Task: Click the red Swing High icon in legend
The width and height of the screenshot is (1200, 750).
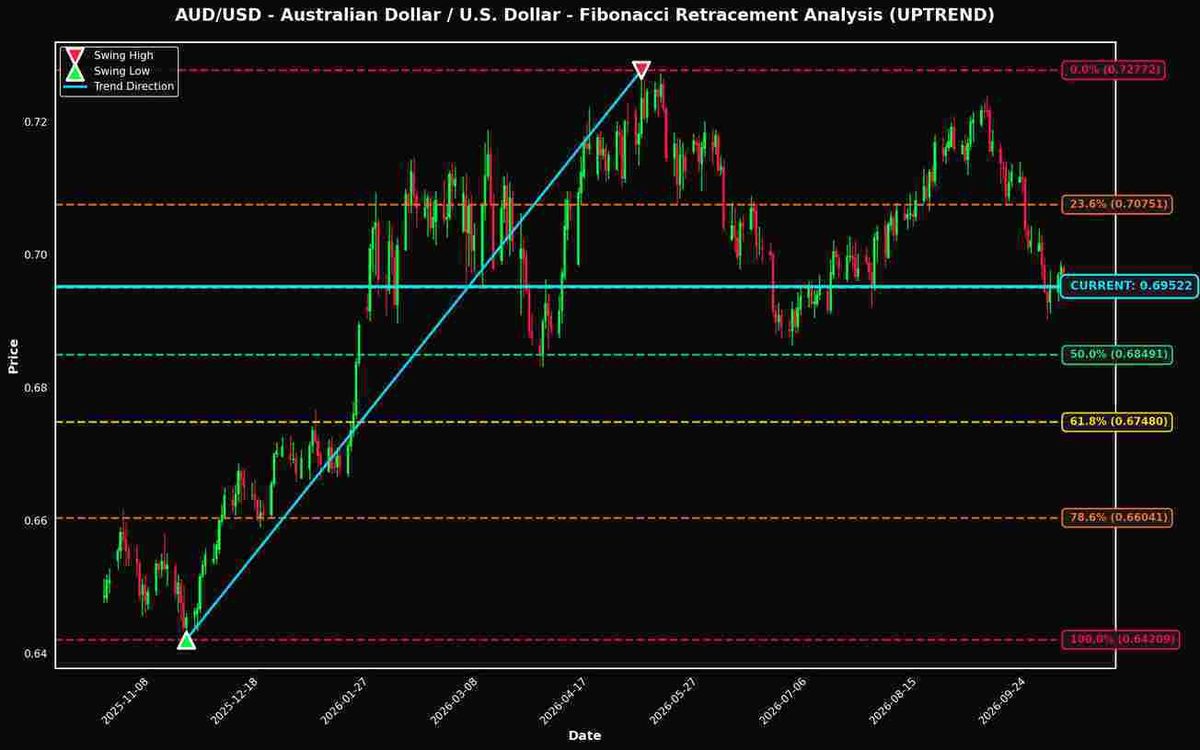Action: click(x=75, y=55)
